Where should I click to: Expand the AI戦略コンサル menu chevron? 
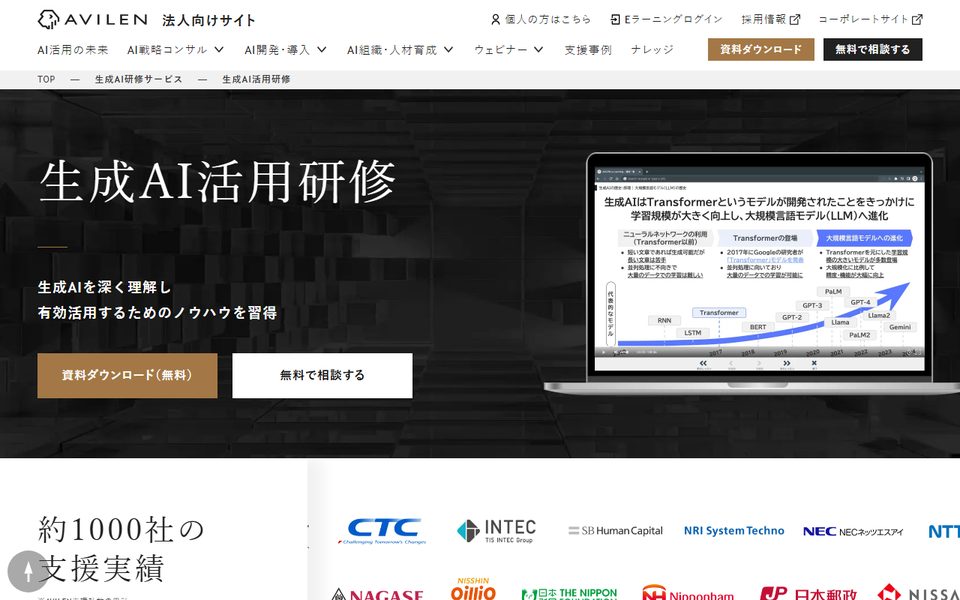[x=219, y=50]
